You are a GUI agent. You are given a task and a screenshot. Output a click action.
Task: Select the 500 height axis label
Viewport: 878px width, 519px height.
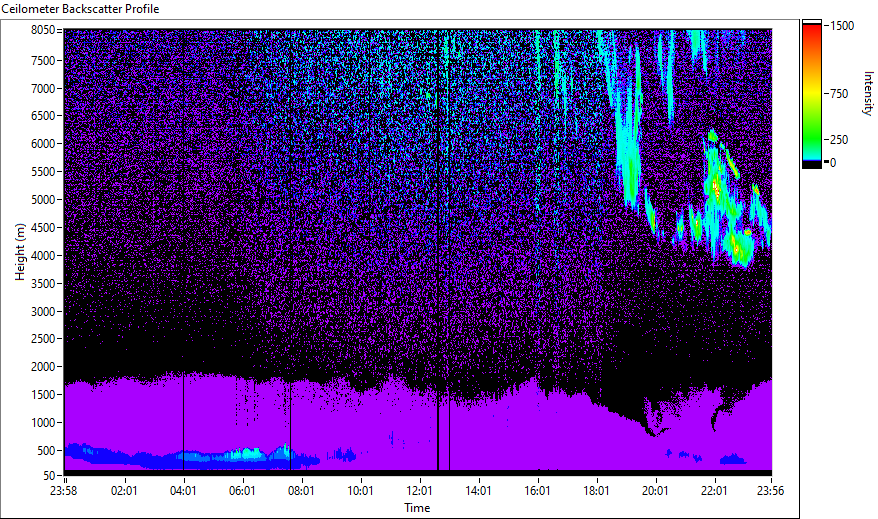[x=46, y=451]
